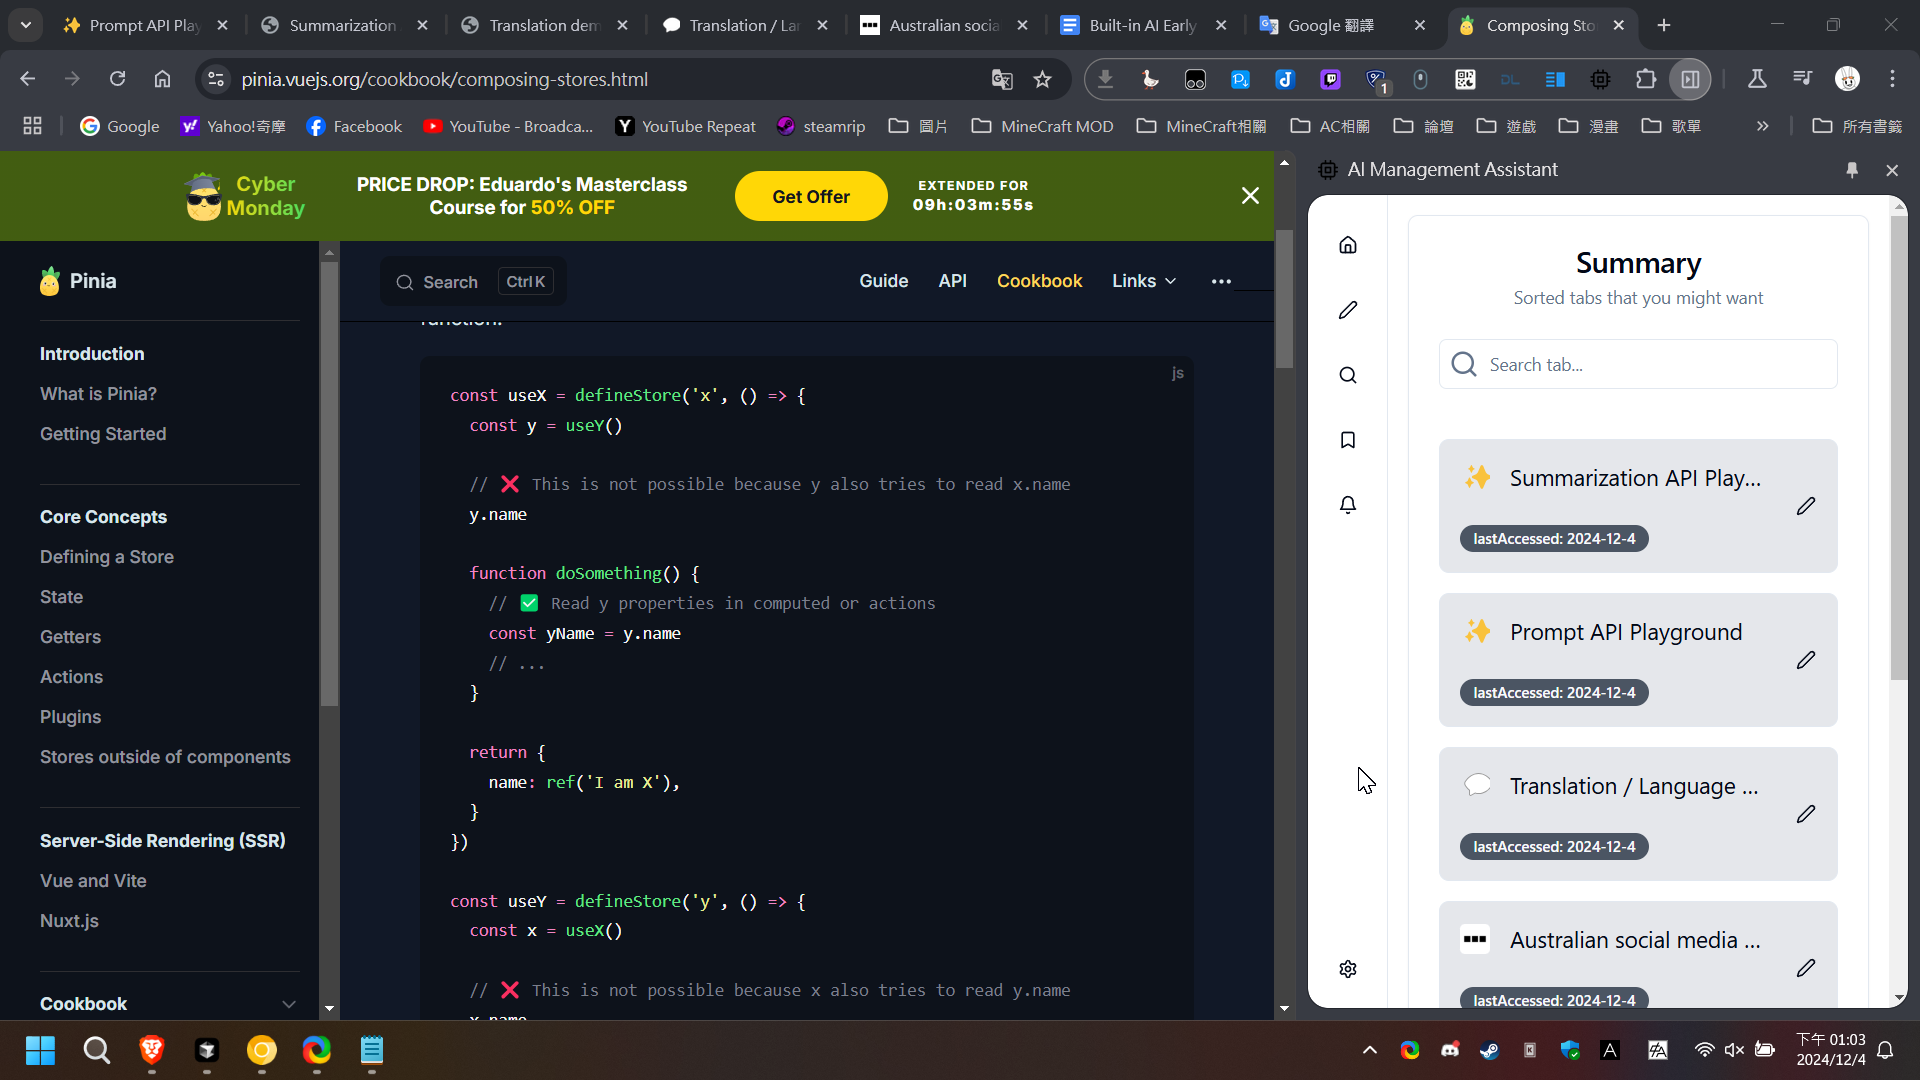1920x1080 pixels.
Task: Open settings gear in assistant sidebar
Action: tap(1348, 969)
